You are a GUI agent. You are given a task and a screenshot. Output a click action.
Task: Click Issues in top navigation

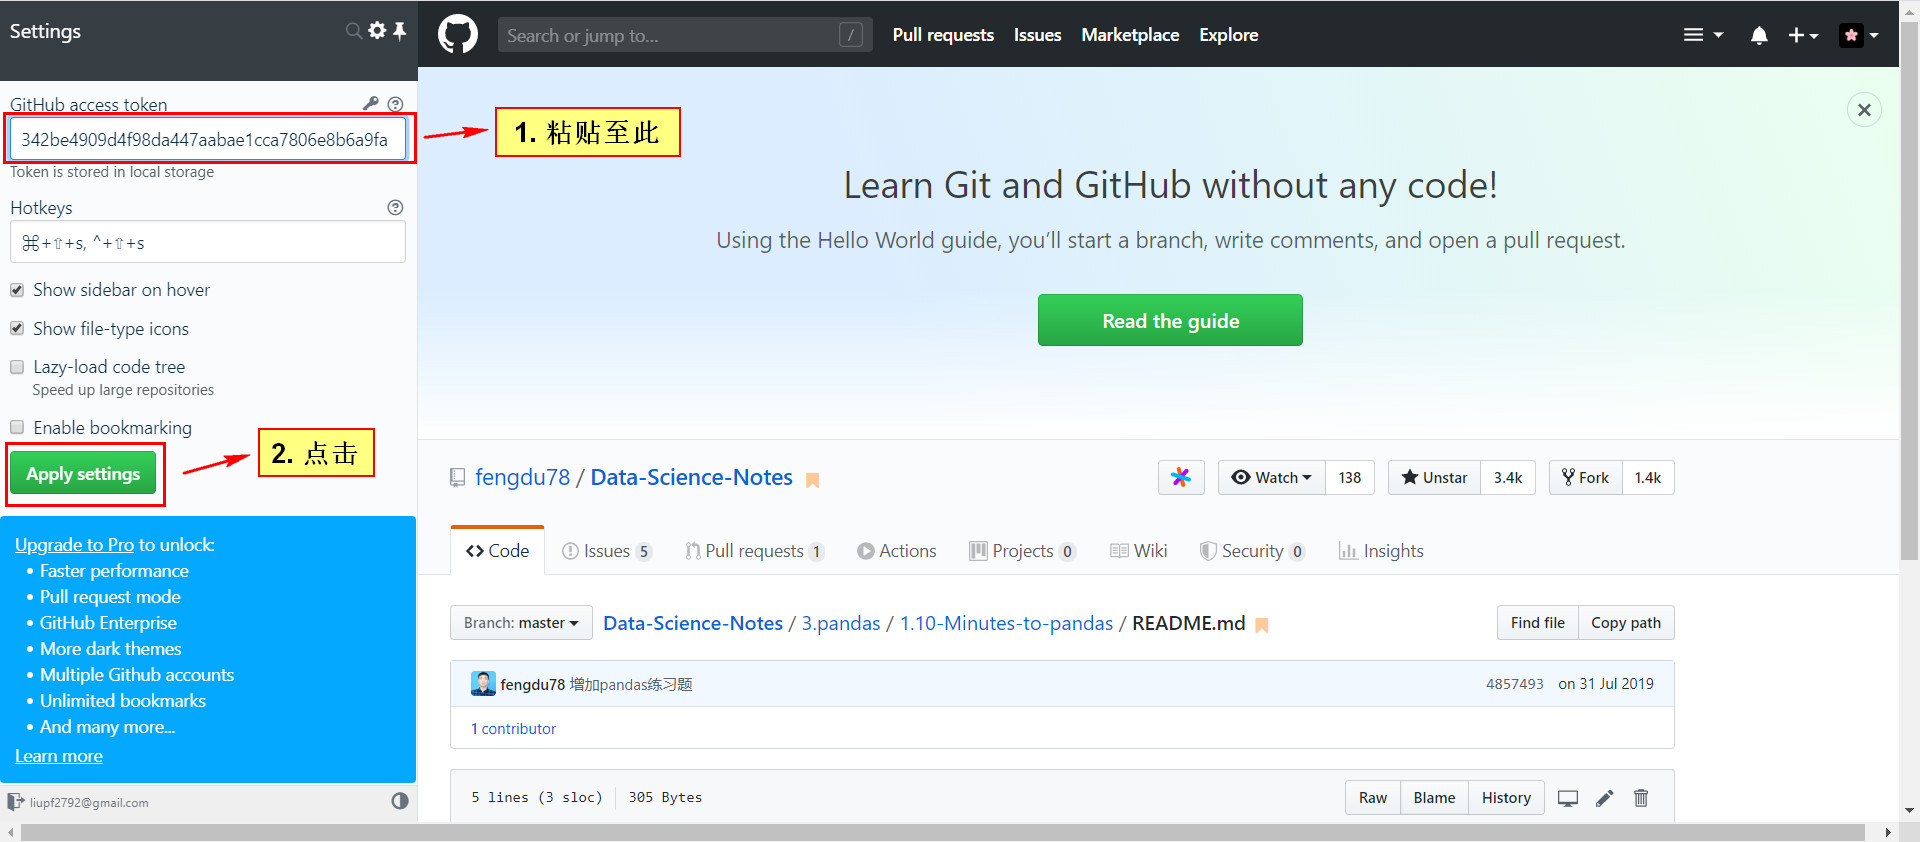1037,35
